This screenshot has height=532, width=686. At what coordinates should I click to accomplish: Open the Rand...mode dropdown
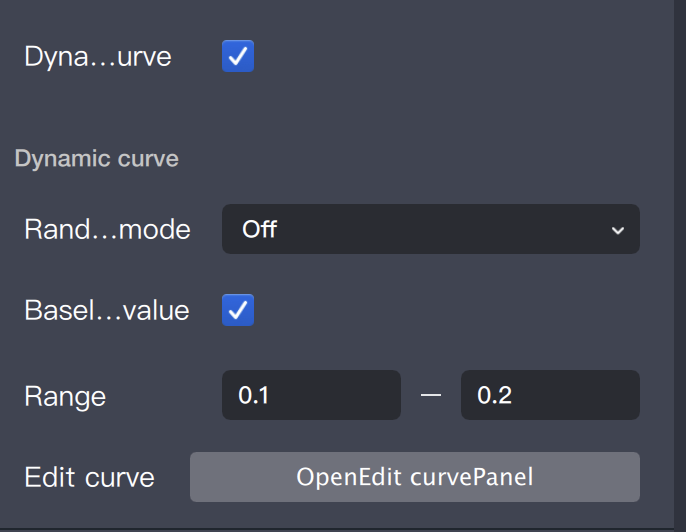click(x=430, y=229)
